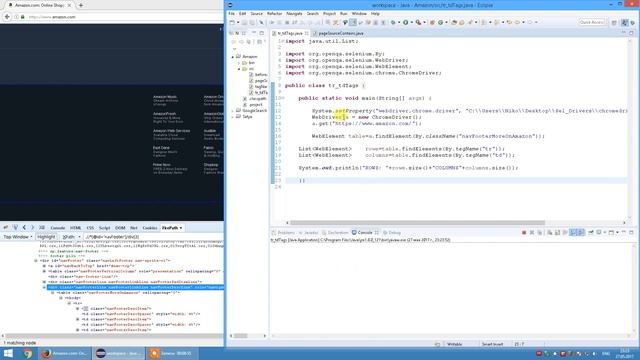Click the New file icon in Eclipse toolbar
640x360 pixels.
coord(232,22)
